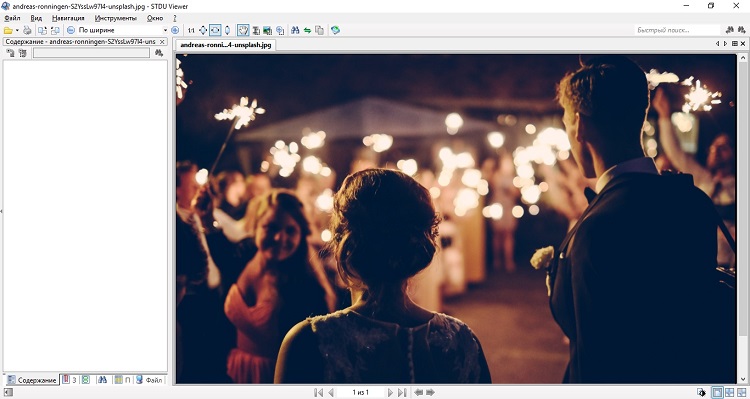Activate the hand pan tool
The width and height of the screenshot is (750, 399).
[x=243, y=30]
